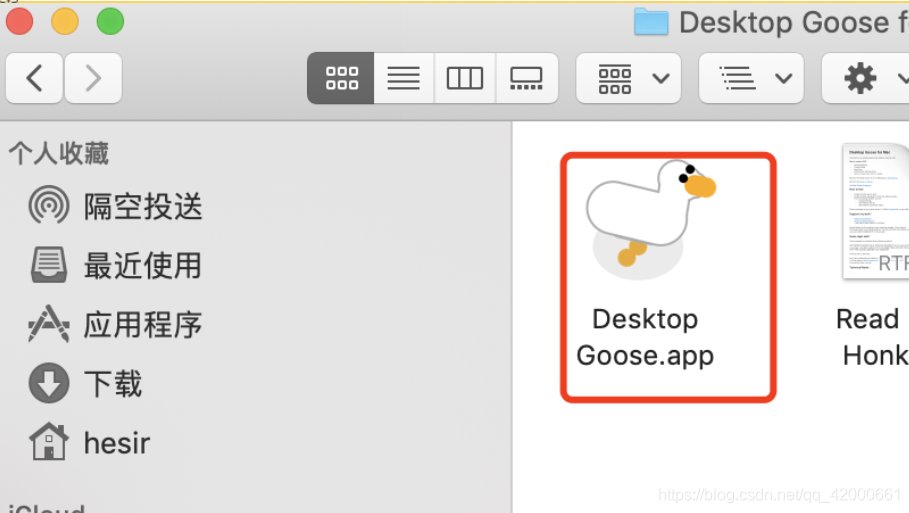This screenshot has width=909, height=513.
Task: Open 下载 (Downloads) in sidebar
Action: [113, 384]
